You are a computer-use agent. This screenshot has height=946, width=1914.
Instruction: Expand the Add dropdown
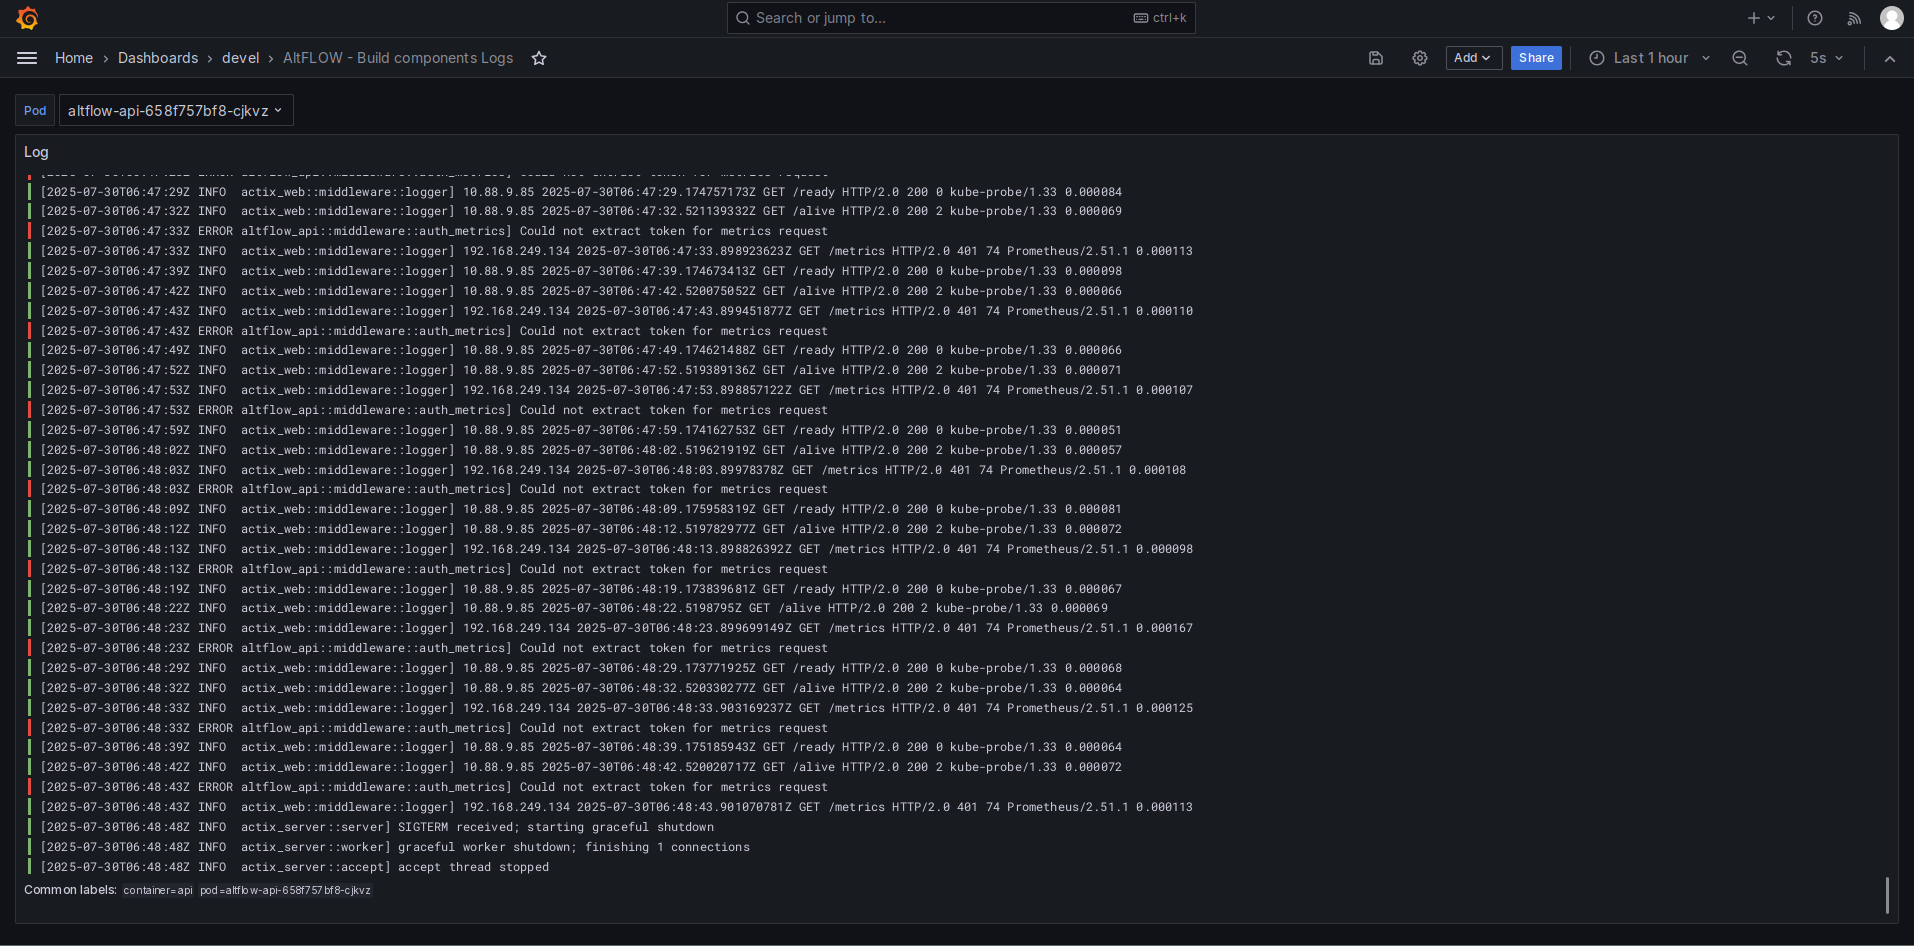(x=1473, y=58)
